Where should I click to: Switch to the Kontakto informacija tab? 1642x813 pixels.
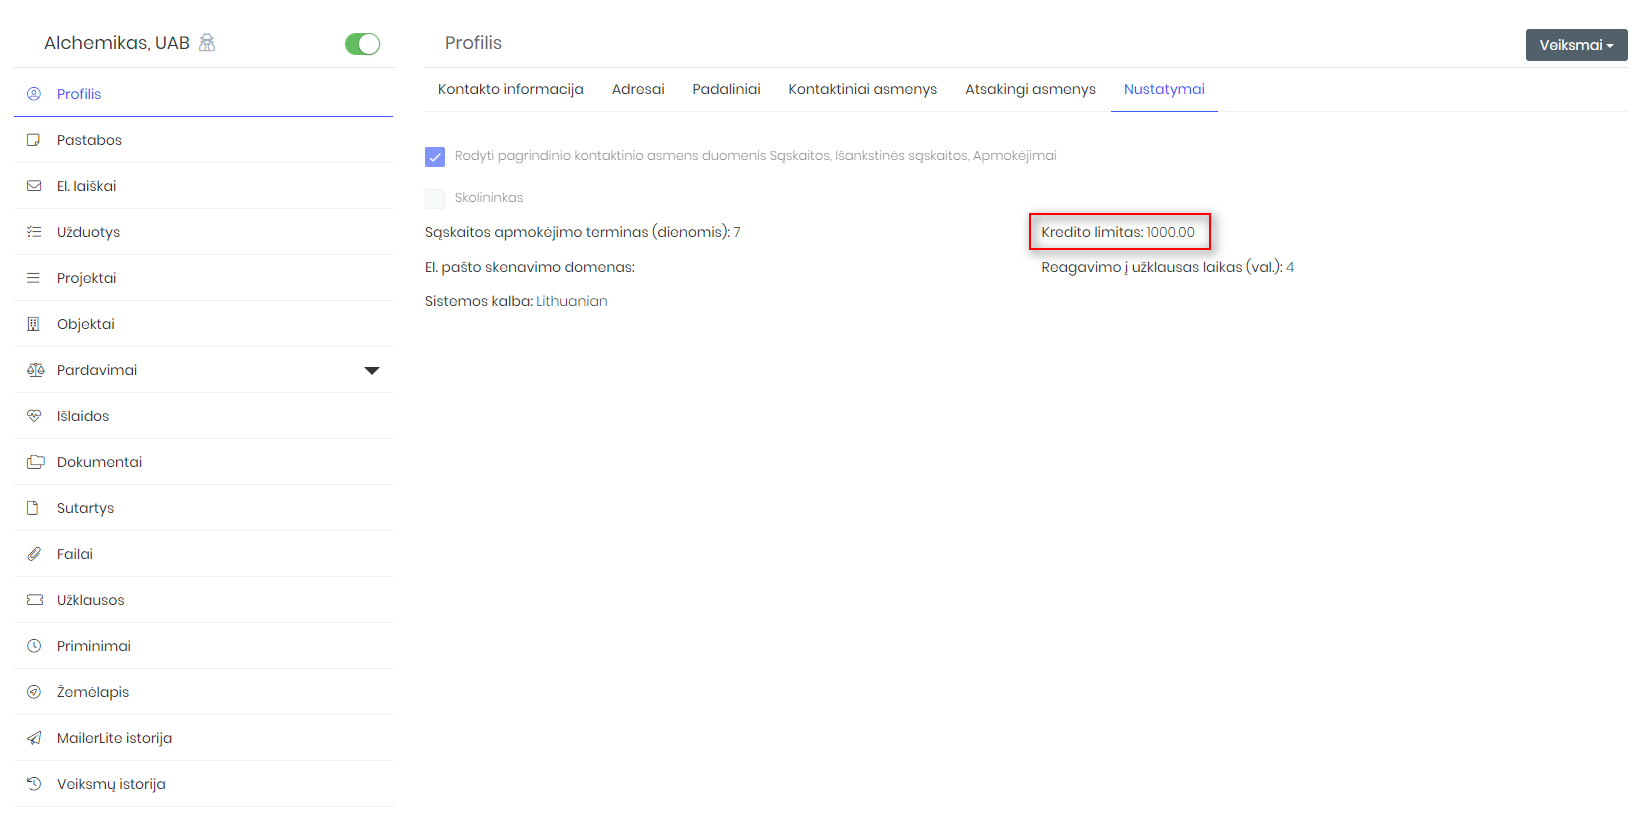[511, 89]
